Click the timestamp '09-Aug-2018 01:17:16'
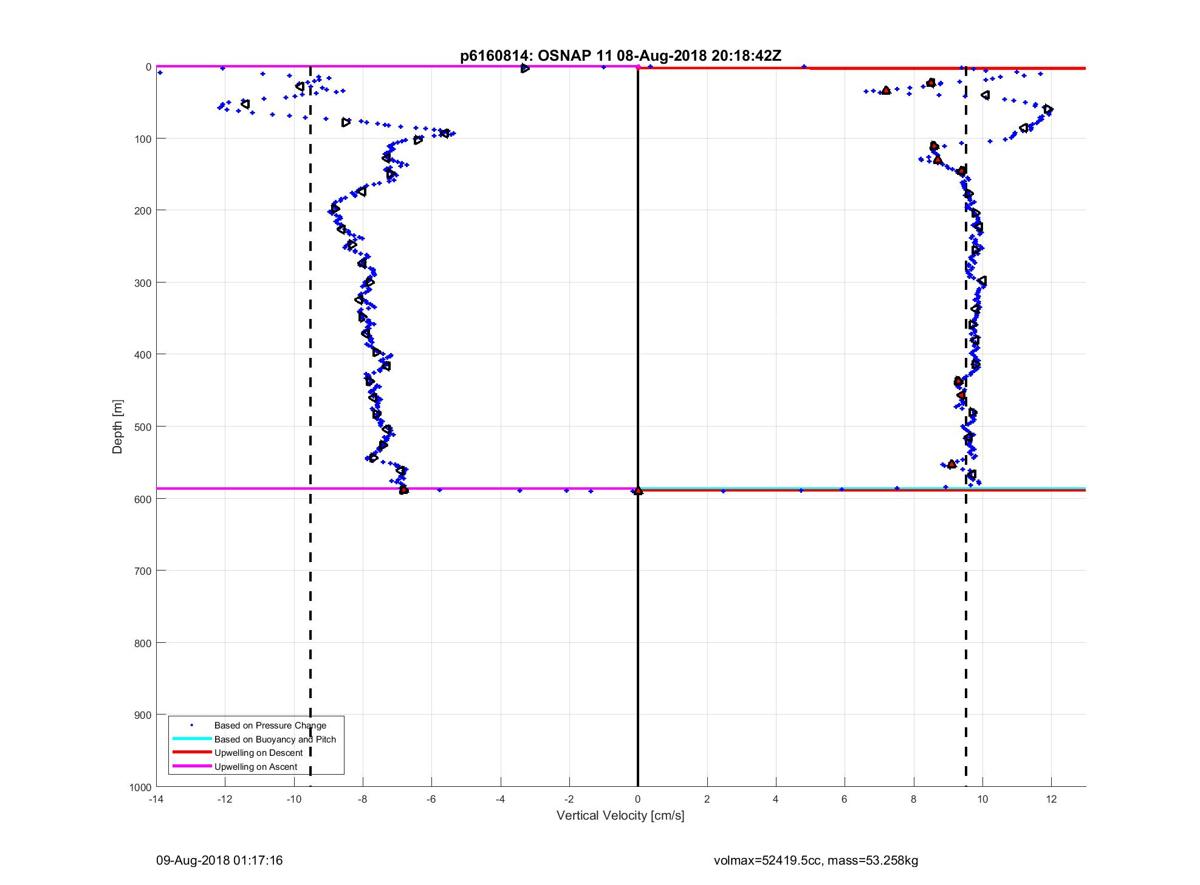Screen dimensions: 1200x885 tap(219, 860)
